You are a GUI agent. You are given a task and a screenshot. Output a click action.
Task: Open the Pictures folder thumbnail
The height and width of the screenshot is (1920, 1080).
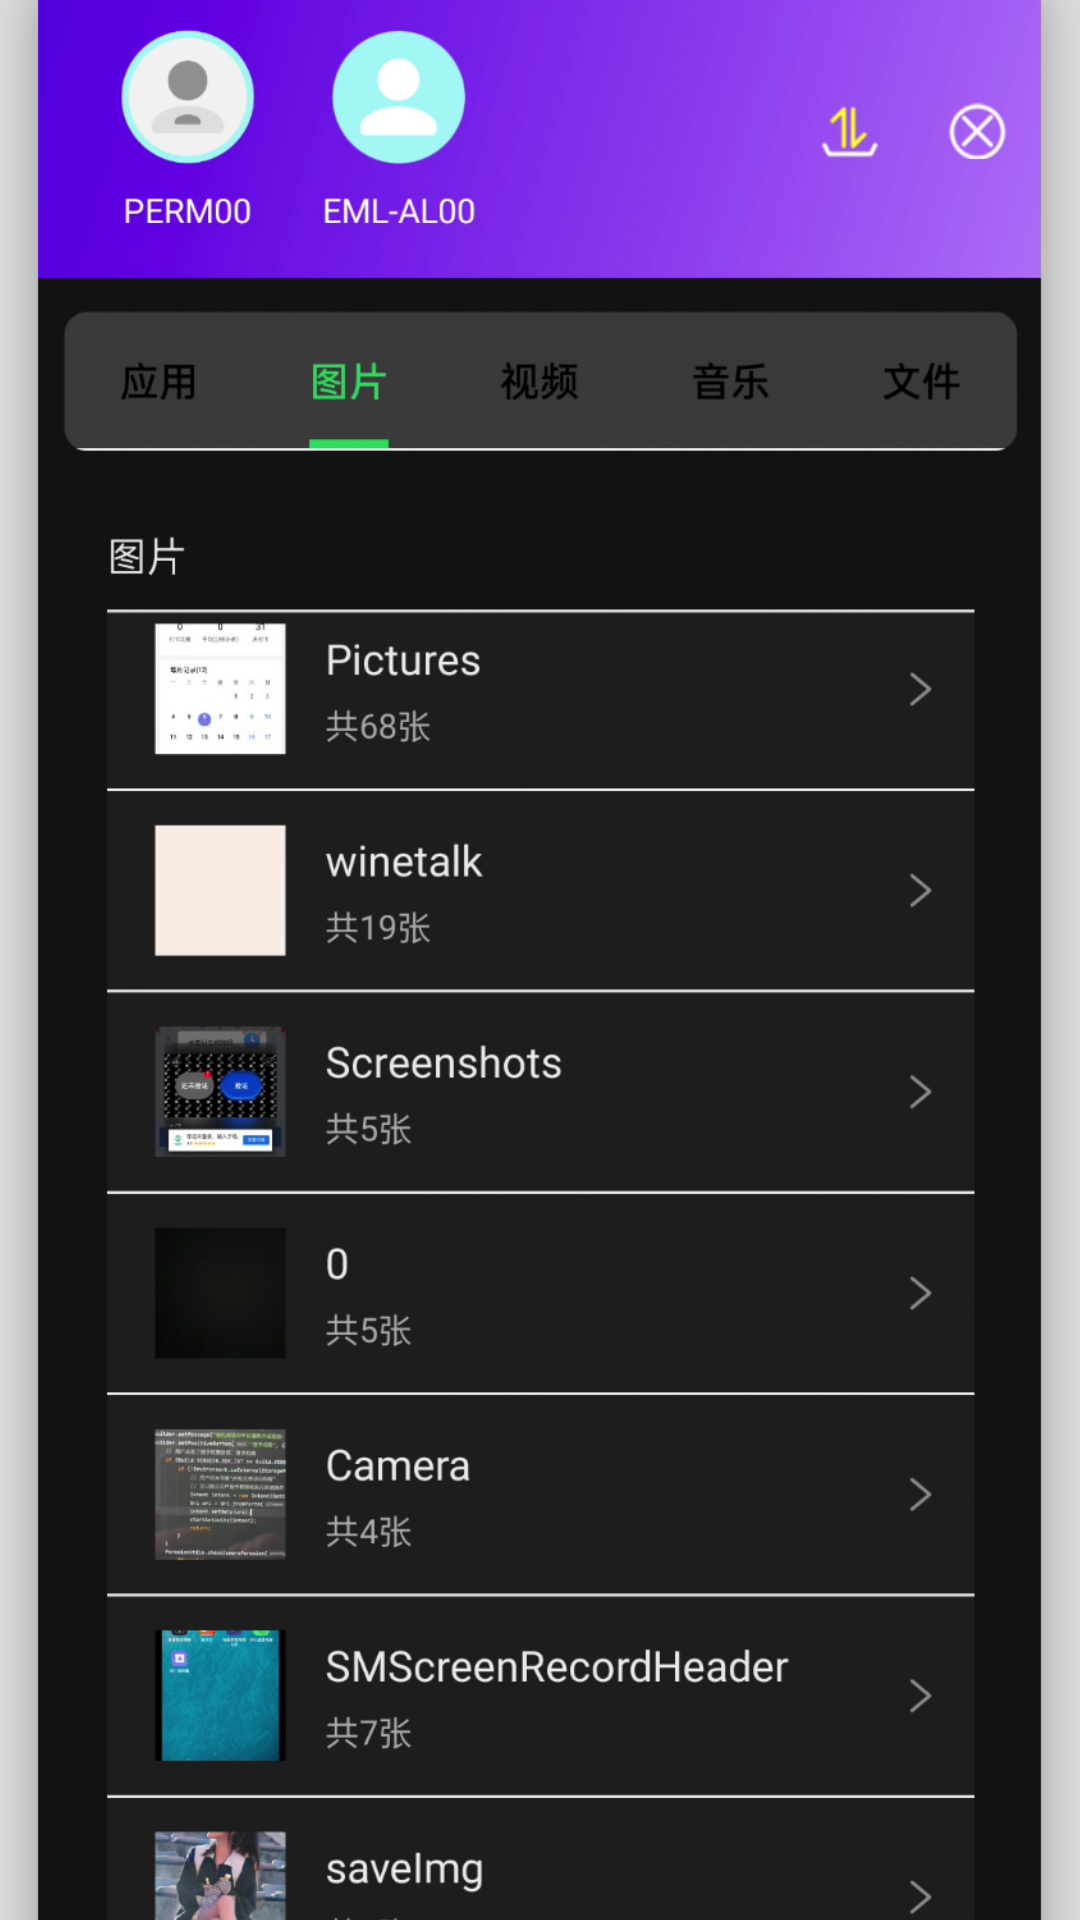click(x=220, y=689)
